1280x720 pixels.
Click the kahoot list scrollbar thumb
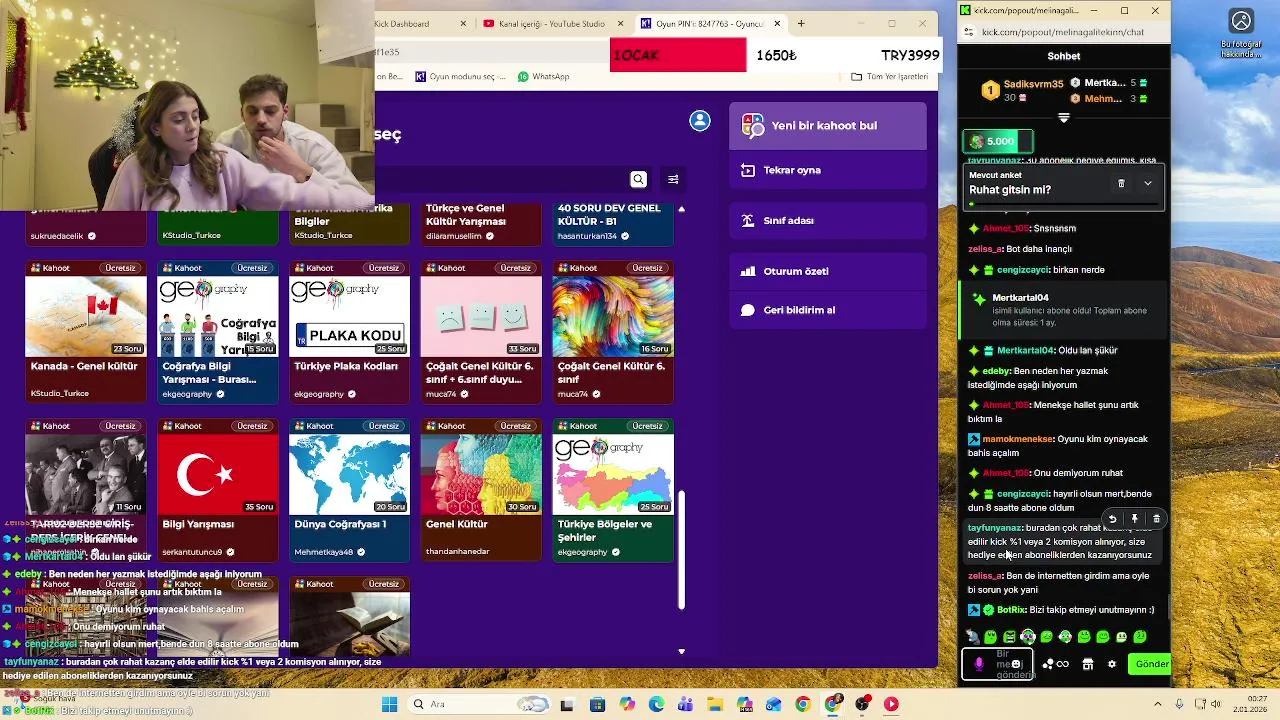tap(682, 550)
